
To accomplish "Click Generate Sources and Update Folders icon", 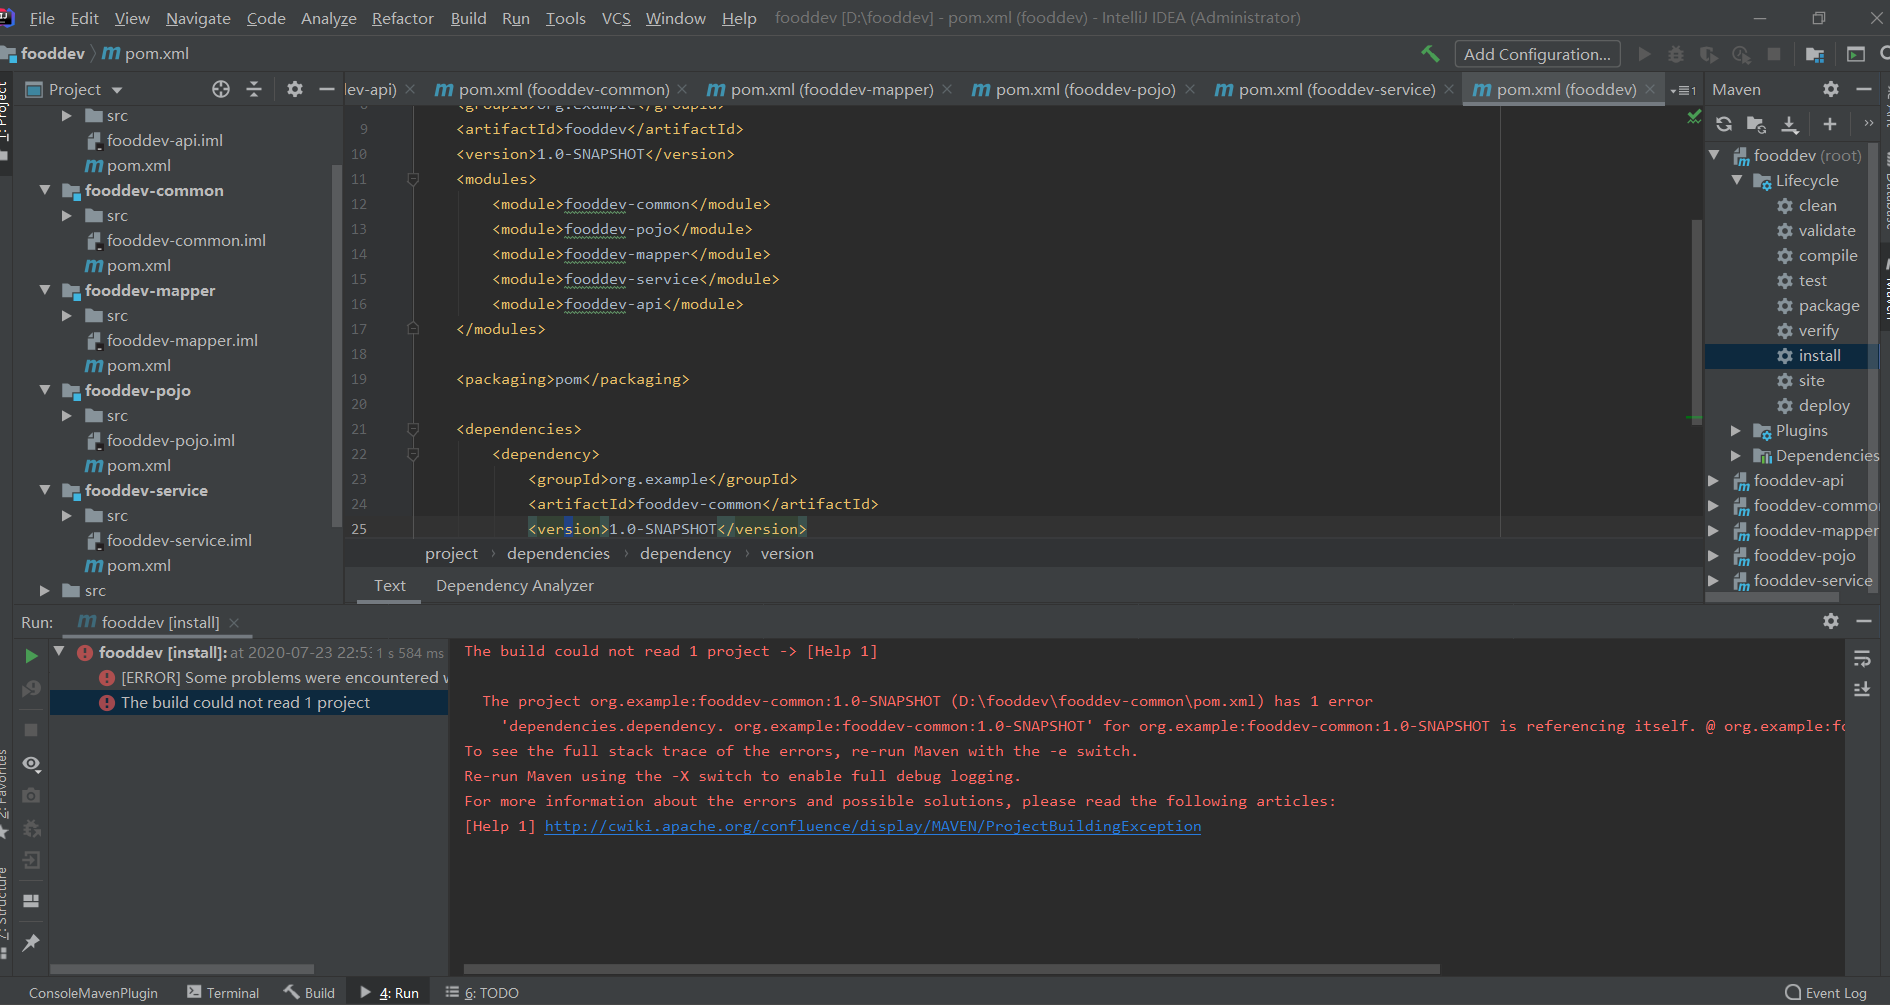I will (x=1756, y=124).
